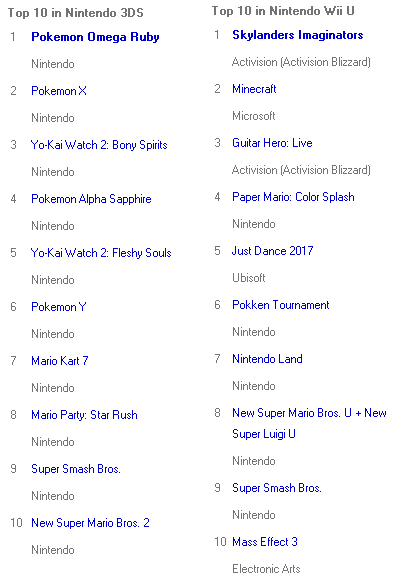Click the Mass Effect 3 link
The width and height of the screenshot is (419, 588).
(265, 542)
